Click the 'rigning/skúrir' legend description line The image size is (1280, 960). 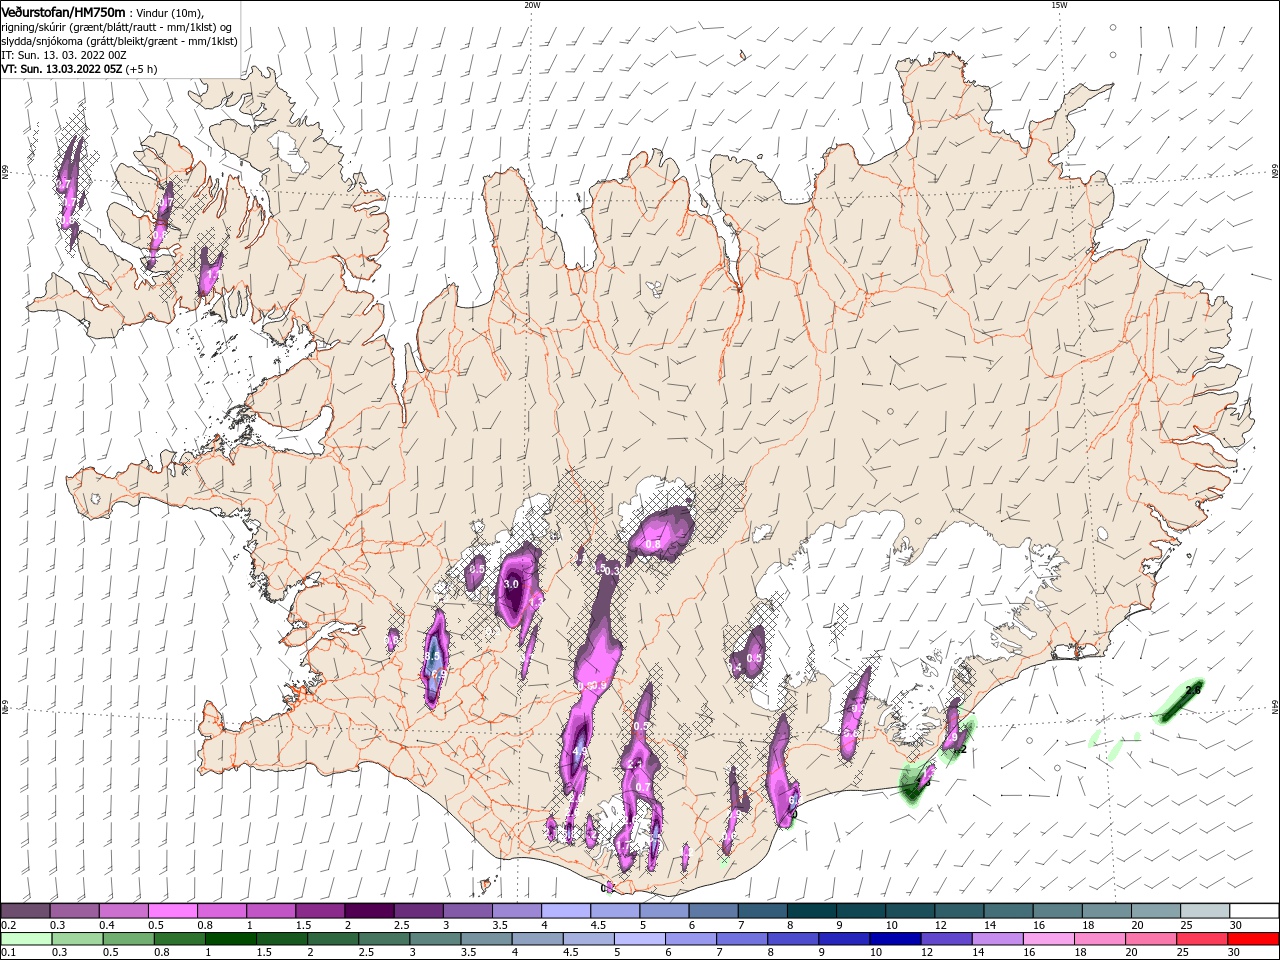pos(117,27)
